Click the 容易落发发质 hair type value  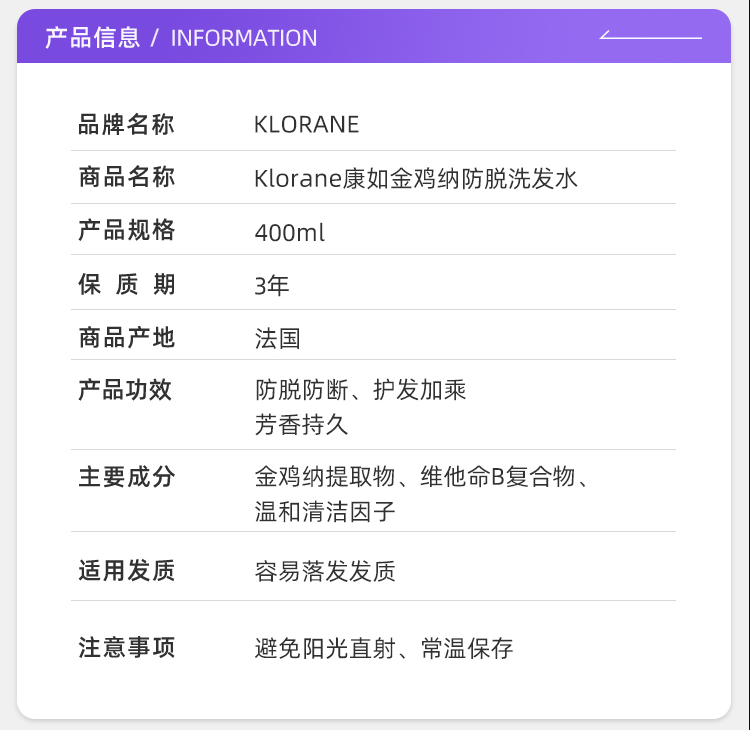[x=325, y=572]
